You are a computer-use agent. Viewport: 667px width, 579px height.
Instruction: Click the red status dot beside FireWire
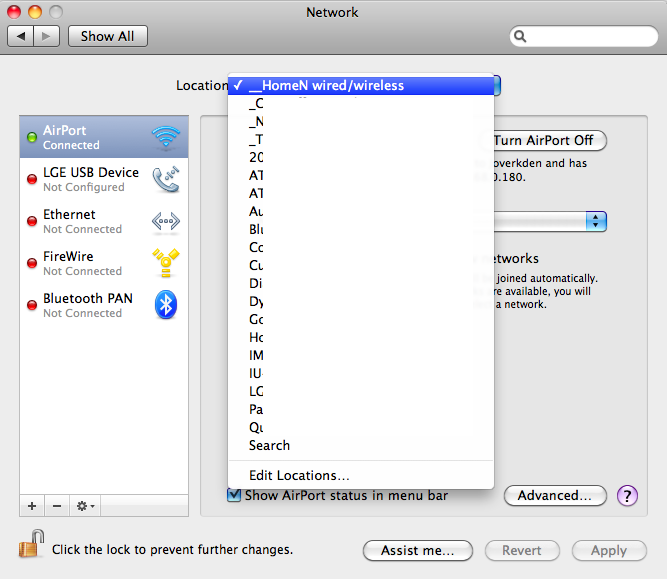point(32,263)
